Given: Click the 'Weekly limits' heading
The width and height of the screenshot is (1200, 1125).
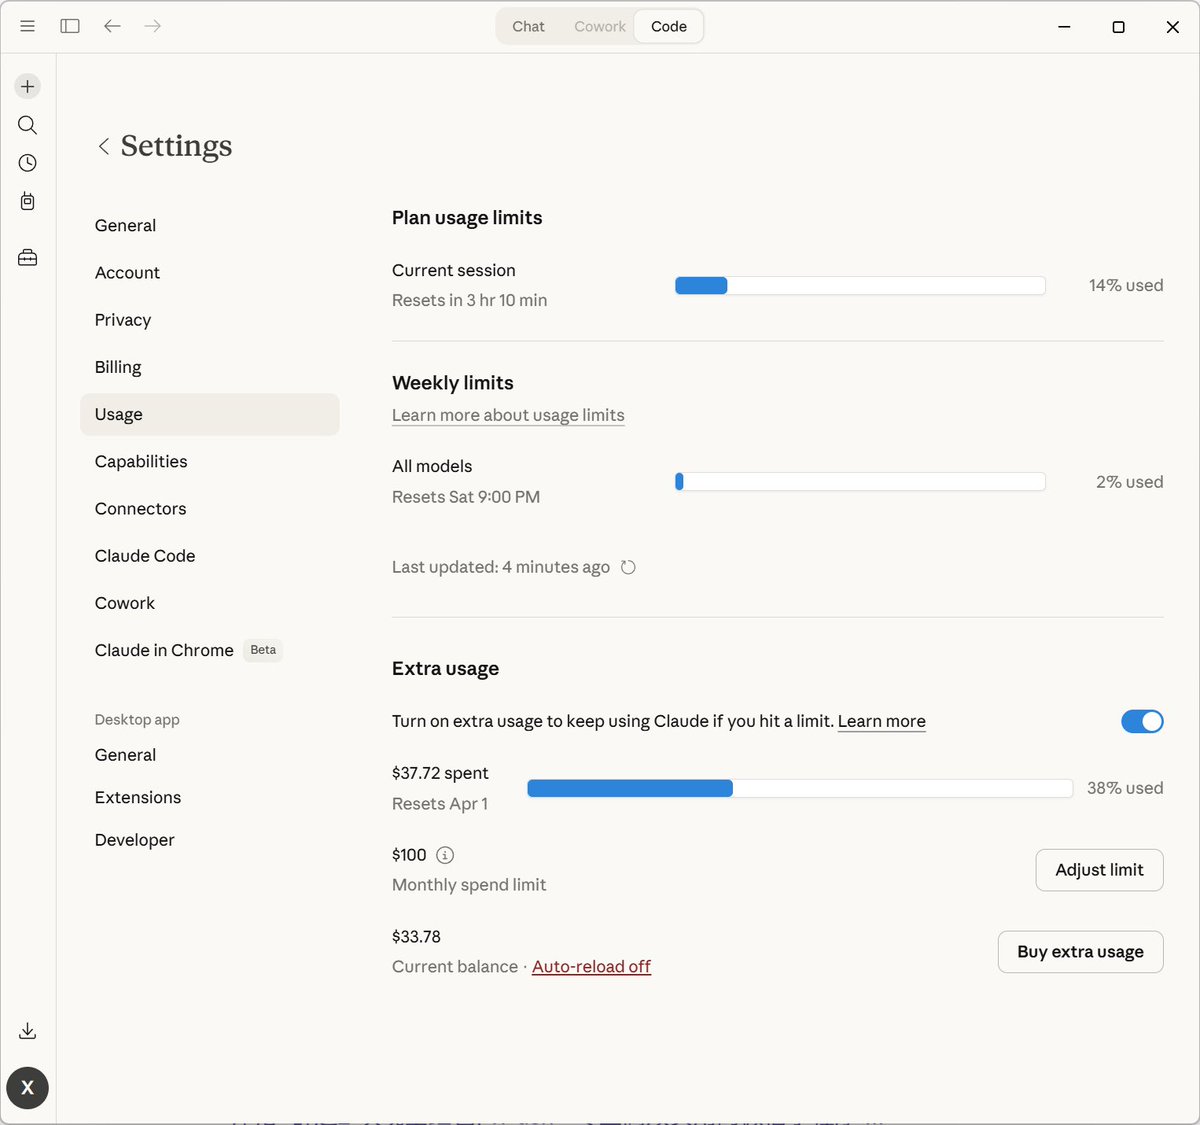Looking at the screenshot, I should [453, 383].
